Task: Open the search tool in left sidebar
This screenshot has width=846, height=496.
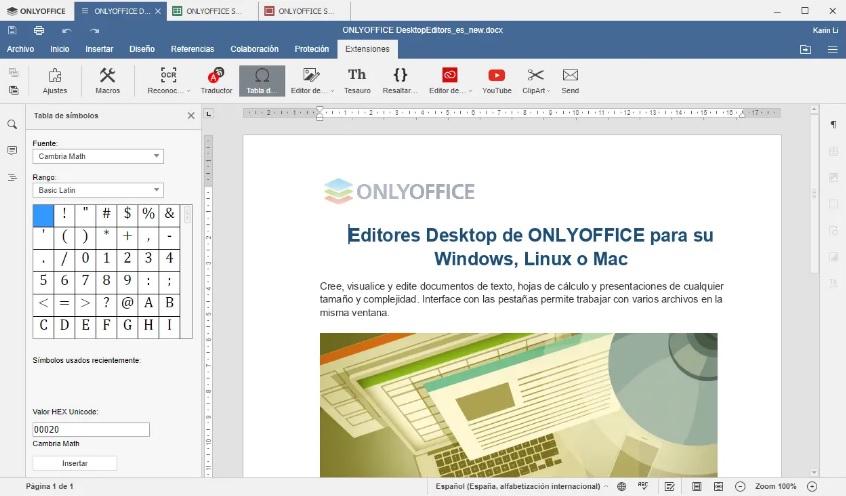Action: 12,125
